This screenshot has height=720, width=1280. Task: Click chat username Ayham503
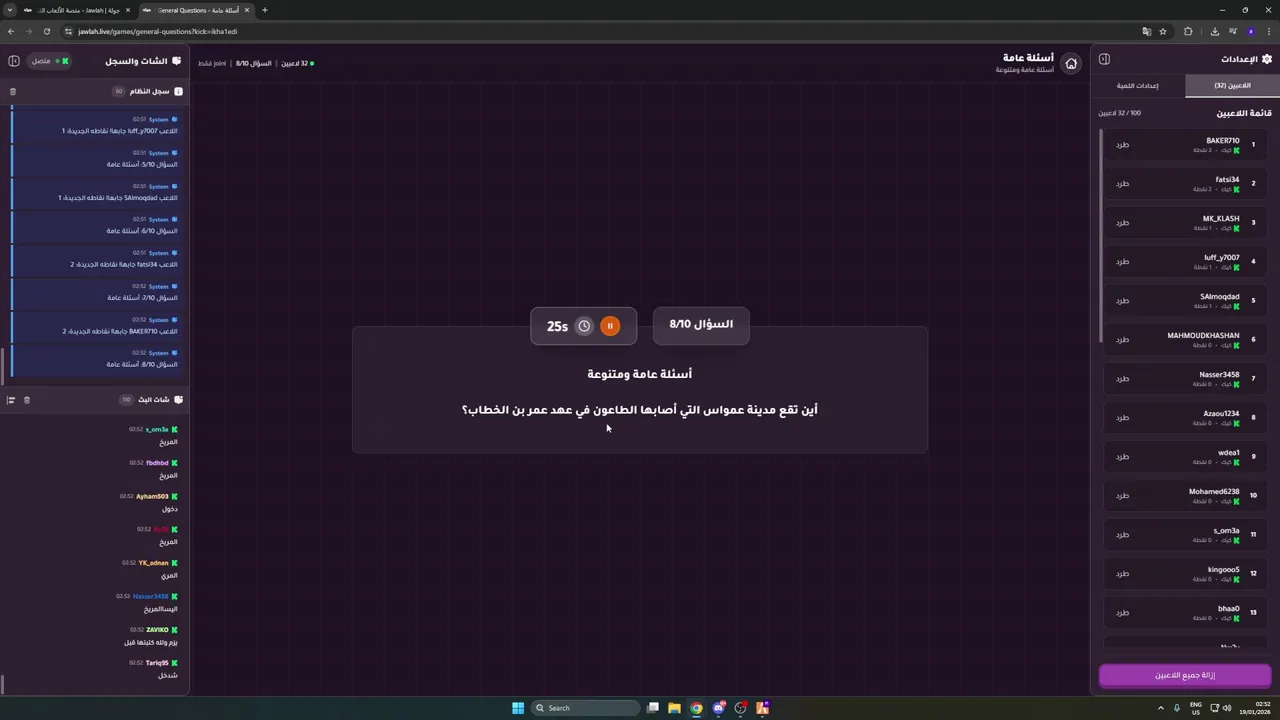(152, 496)
